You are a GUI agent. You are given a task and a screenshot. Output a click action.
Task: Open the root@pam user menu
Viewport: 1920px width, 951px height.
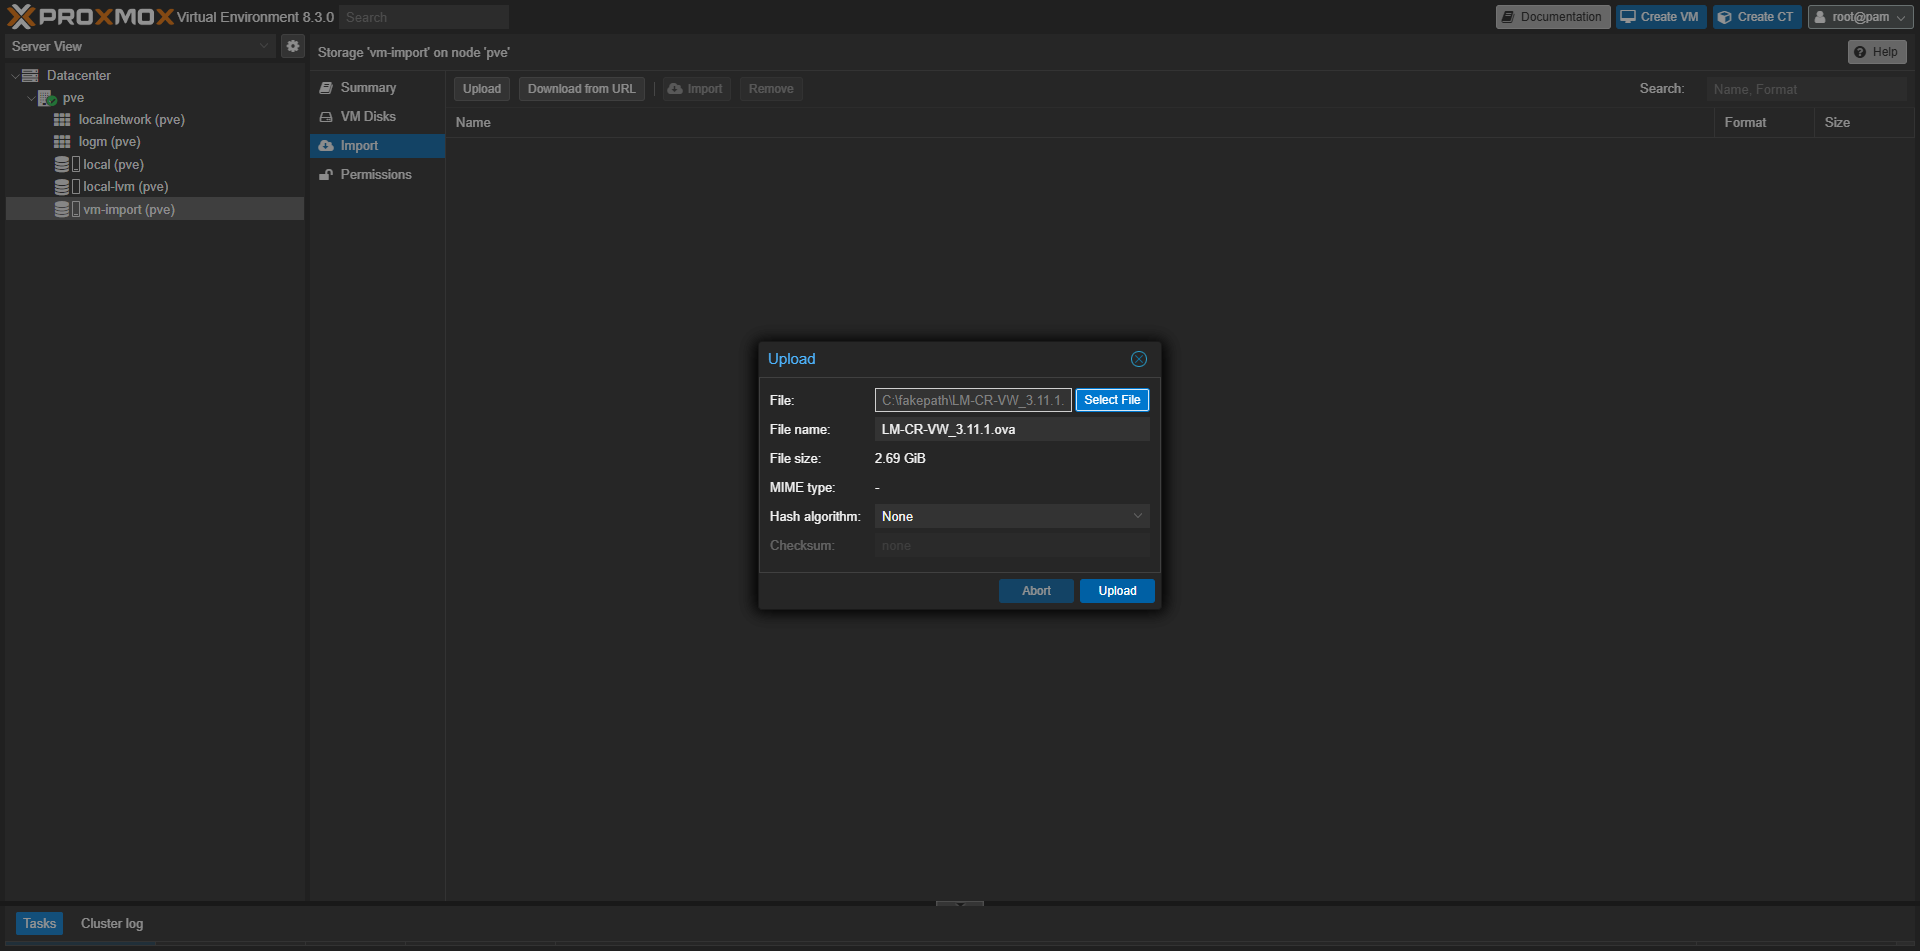click(x=1860, y=17)
